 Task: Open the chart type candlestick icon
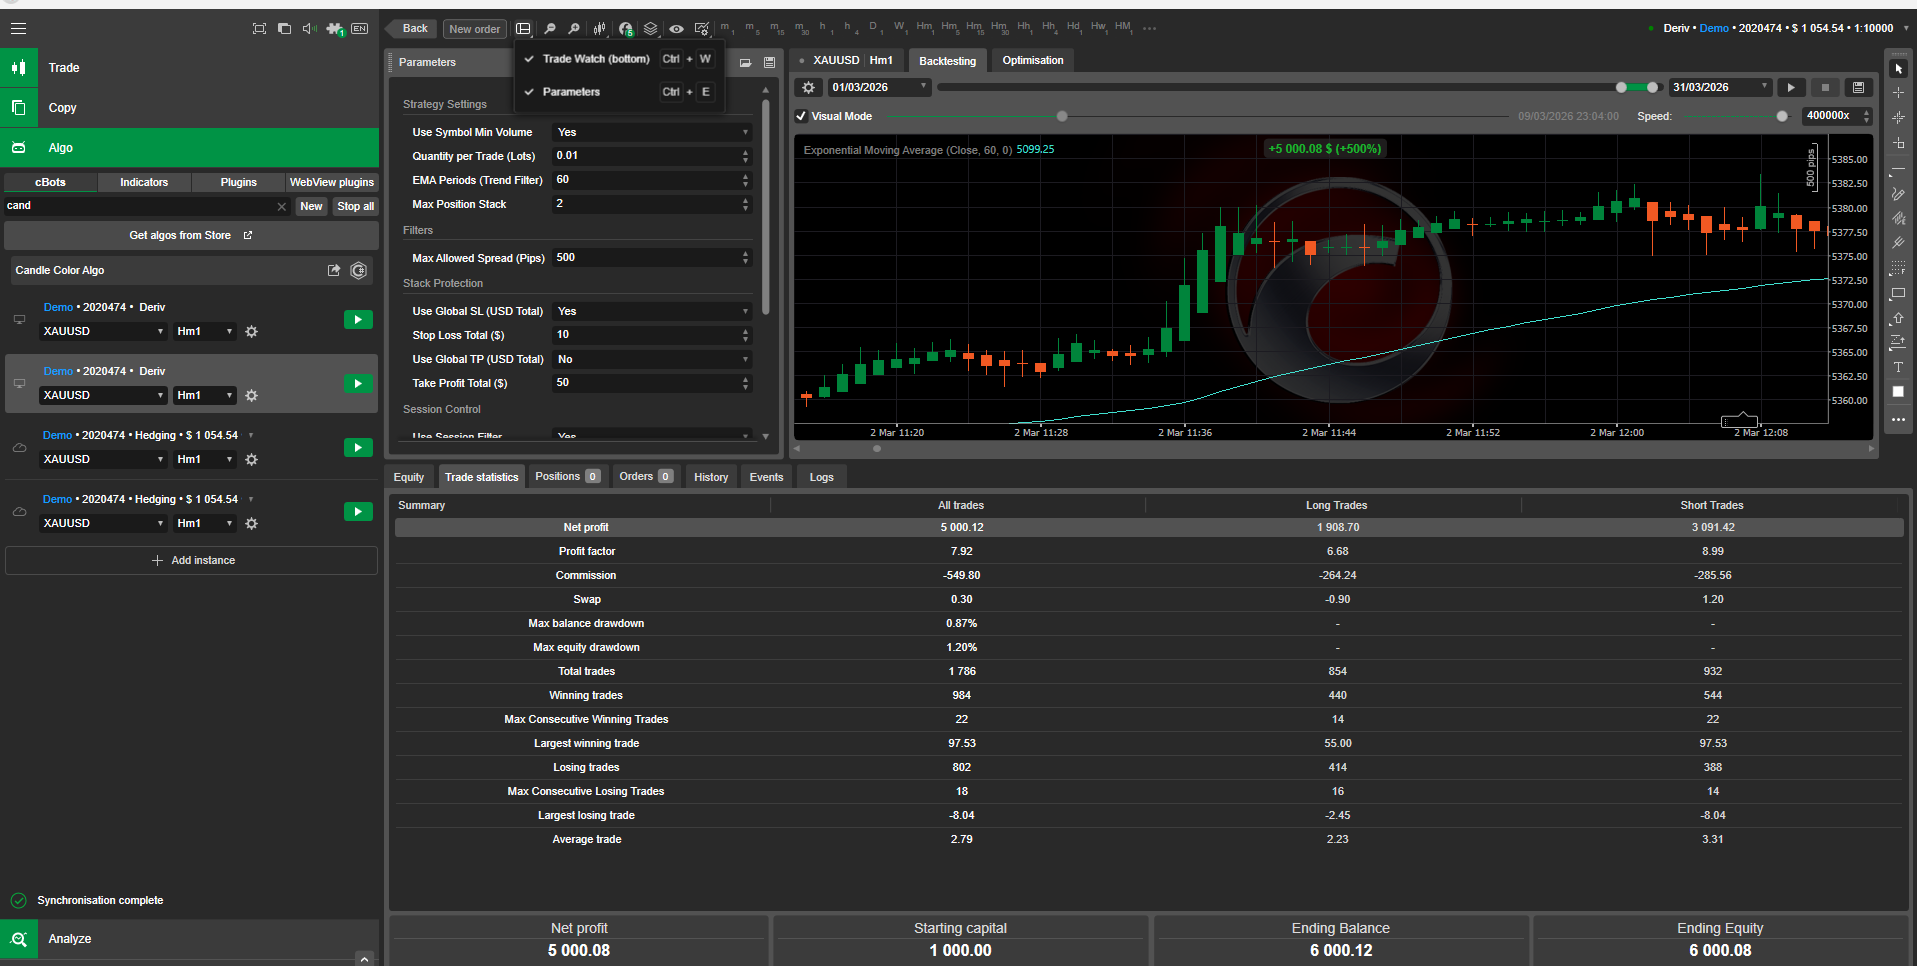pos(599,29)
